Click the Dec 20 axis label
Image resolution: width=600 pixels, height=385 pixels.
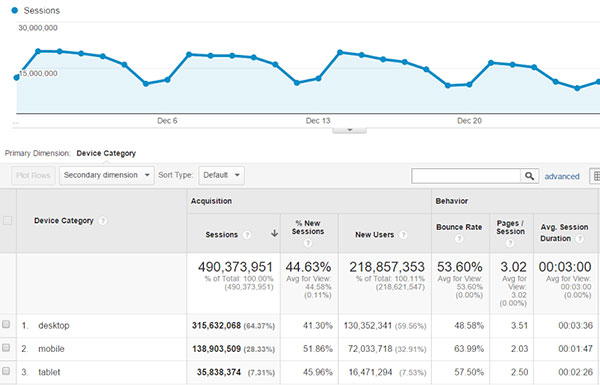coord(470,121)
